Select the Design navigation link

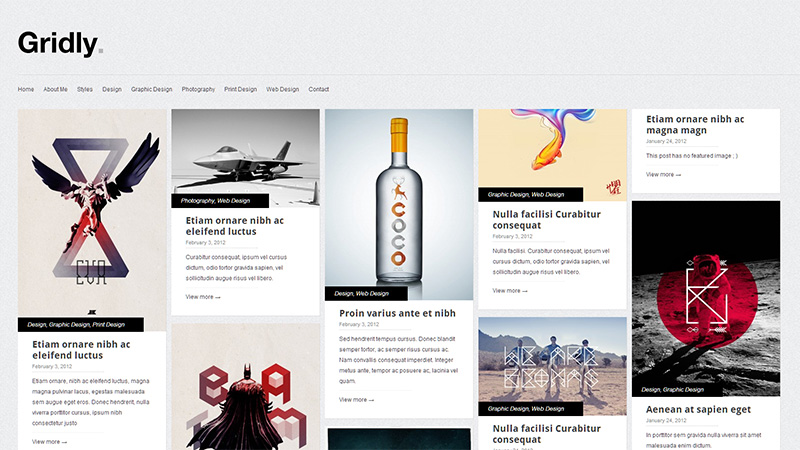(x=112, y=89)
